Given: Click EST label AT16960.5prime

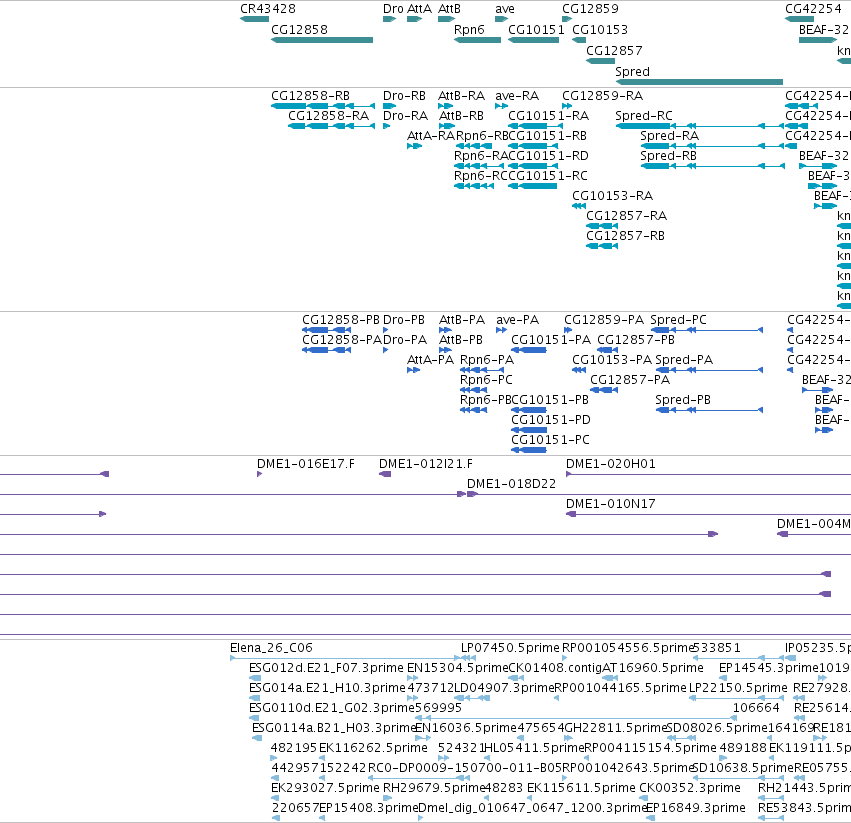Looking at the screenshot, I should click(x=652, y=668).
